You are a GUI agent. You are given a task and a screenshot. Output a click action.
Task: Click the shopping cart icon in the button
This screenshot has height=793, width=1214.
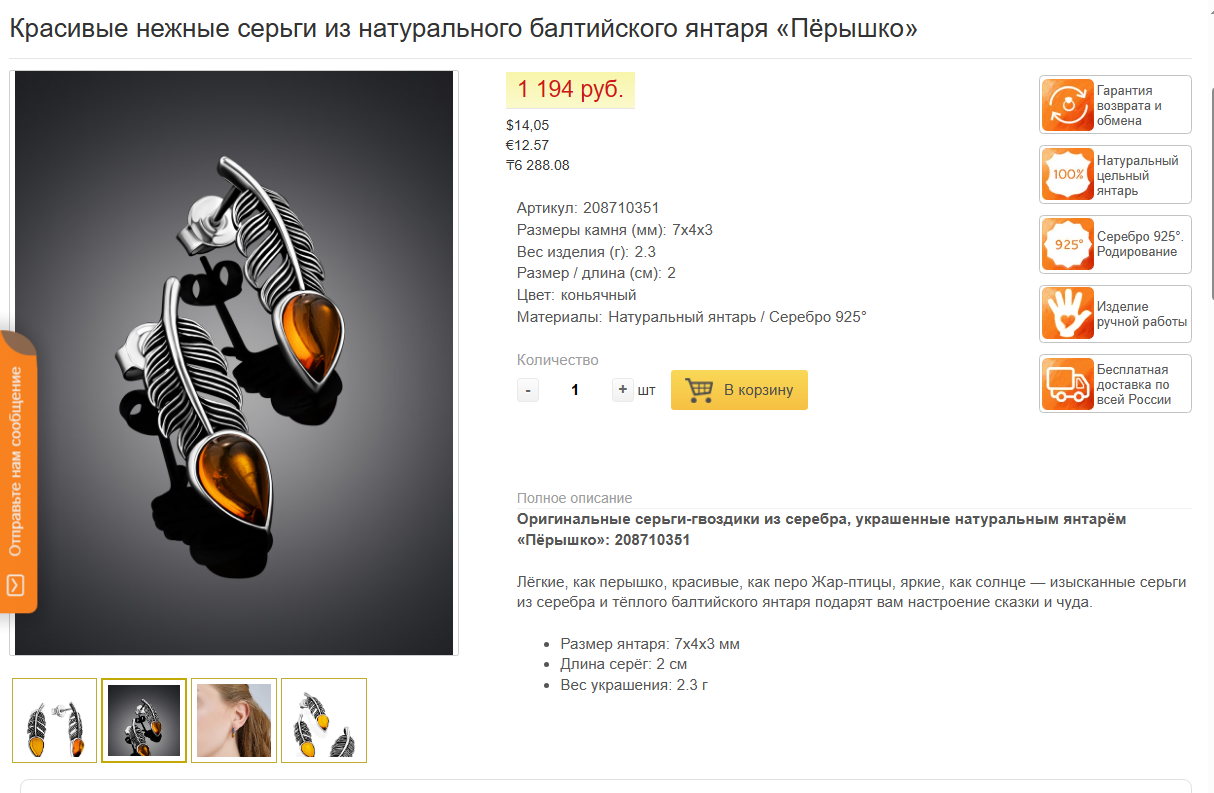click(699, 390)
